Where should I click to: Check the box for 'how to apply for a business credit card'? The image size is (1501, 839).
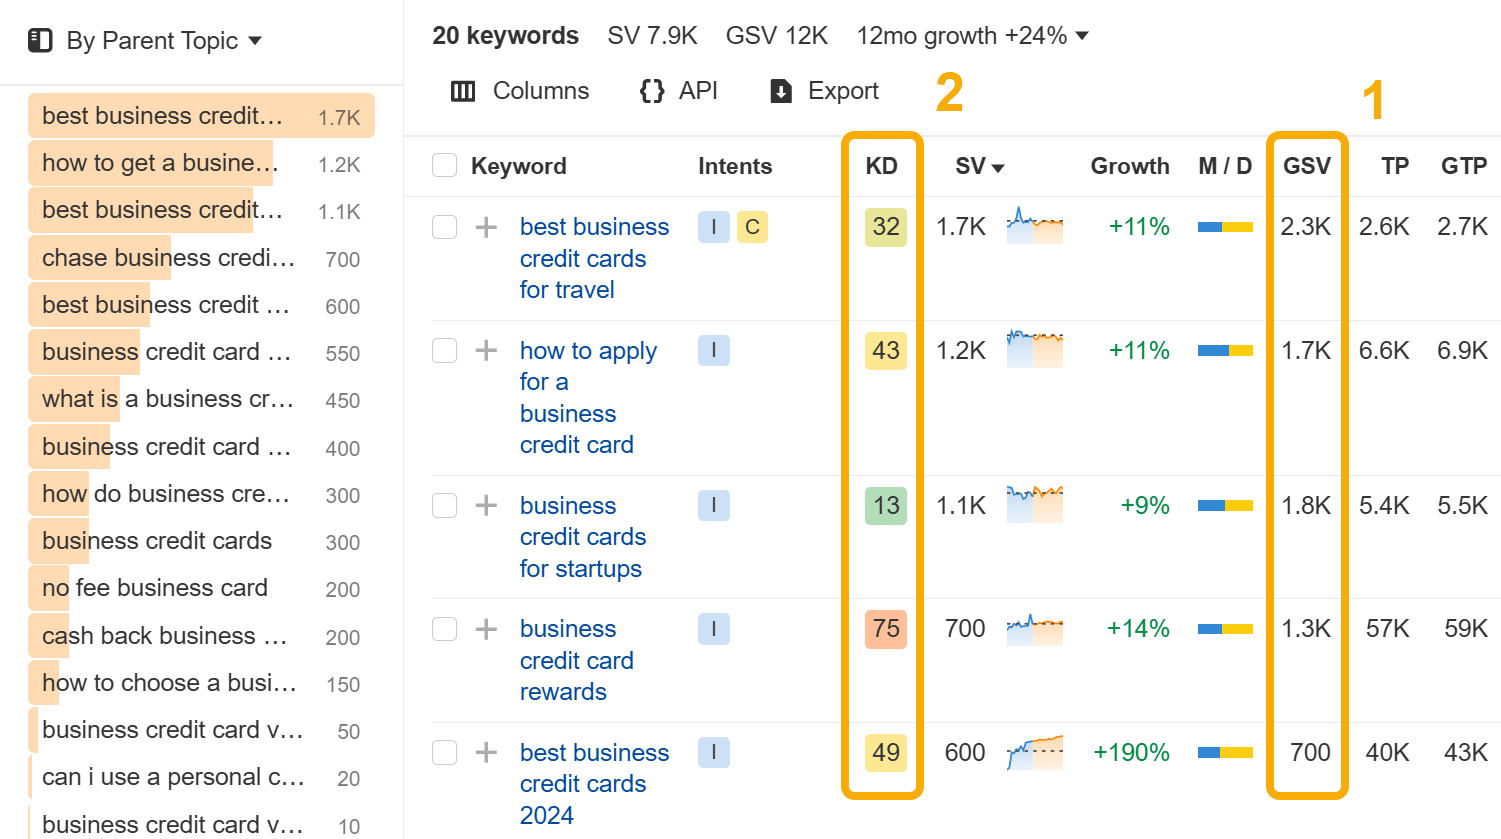pyautogui.click(x=444, y=351)
